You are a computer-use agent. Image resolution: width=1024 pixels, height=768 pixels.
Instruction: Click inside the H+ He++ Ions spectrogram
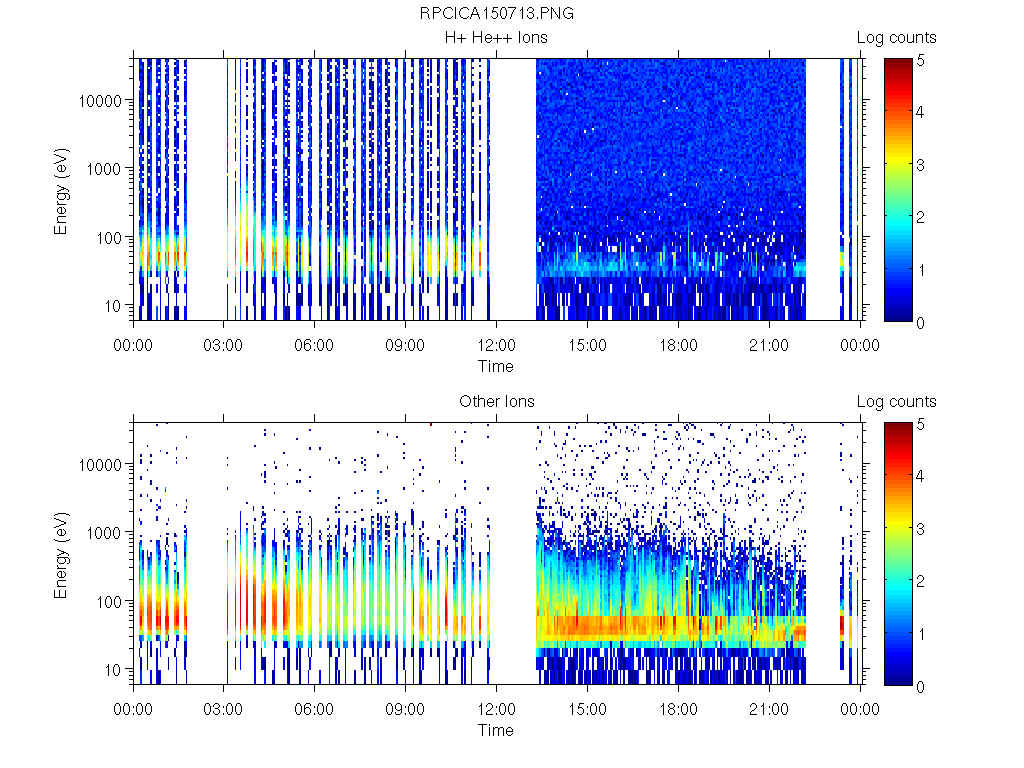click(x=498, y=189)
